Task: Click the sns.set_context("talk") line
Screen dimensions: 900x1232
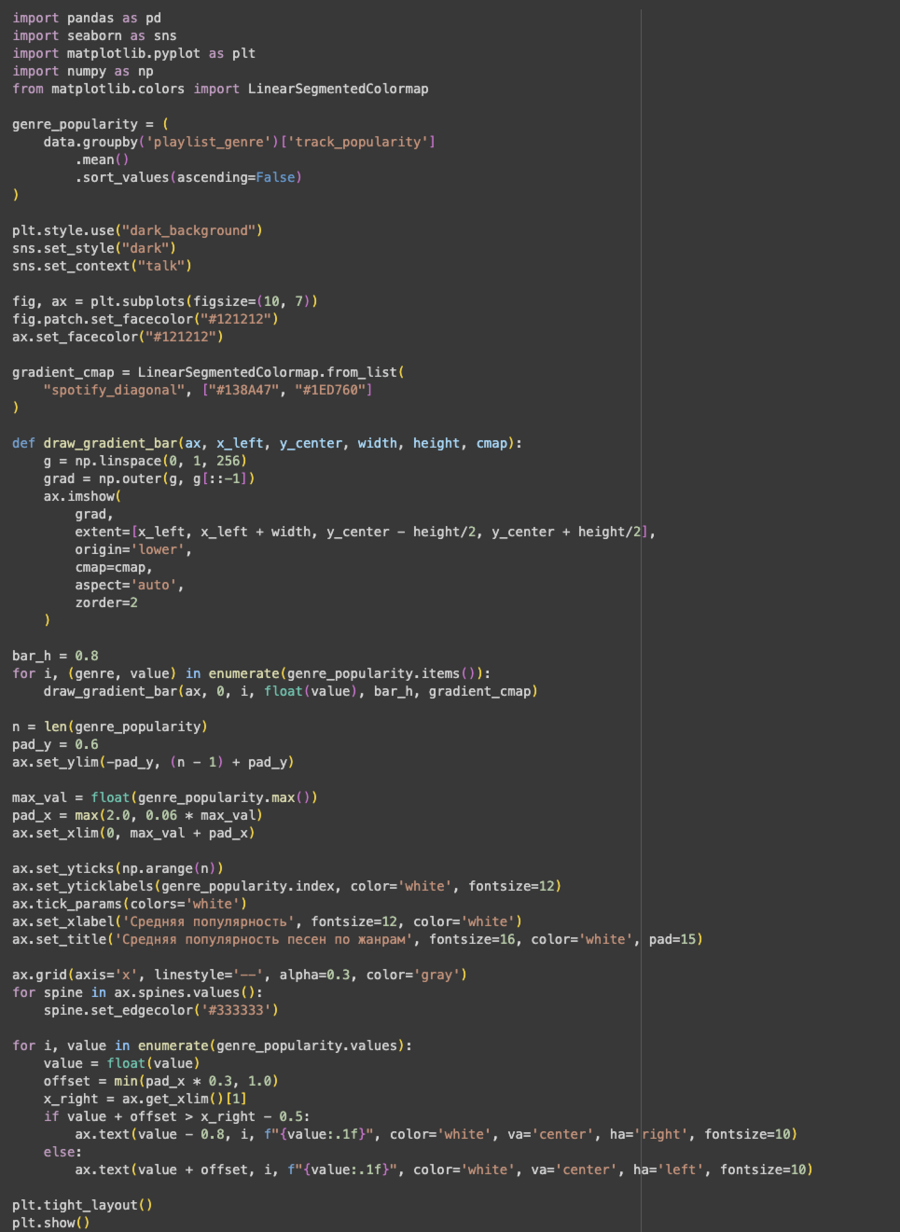Action: coord(102,266)
